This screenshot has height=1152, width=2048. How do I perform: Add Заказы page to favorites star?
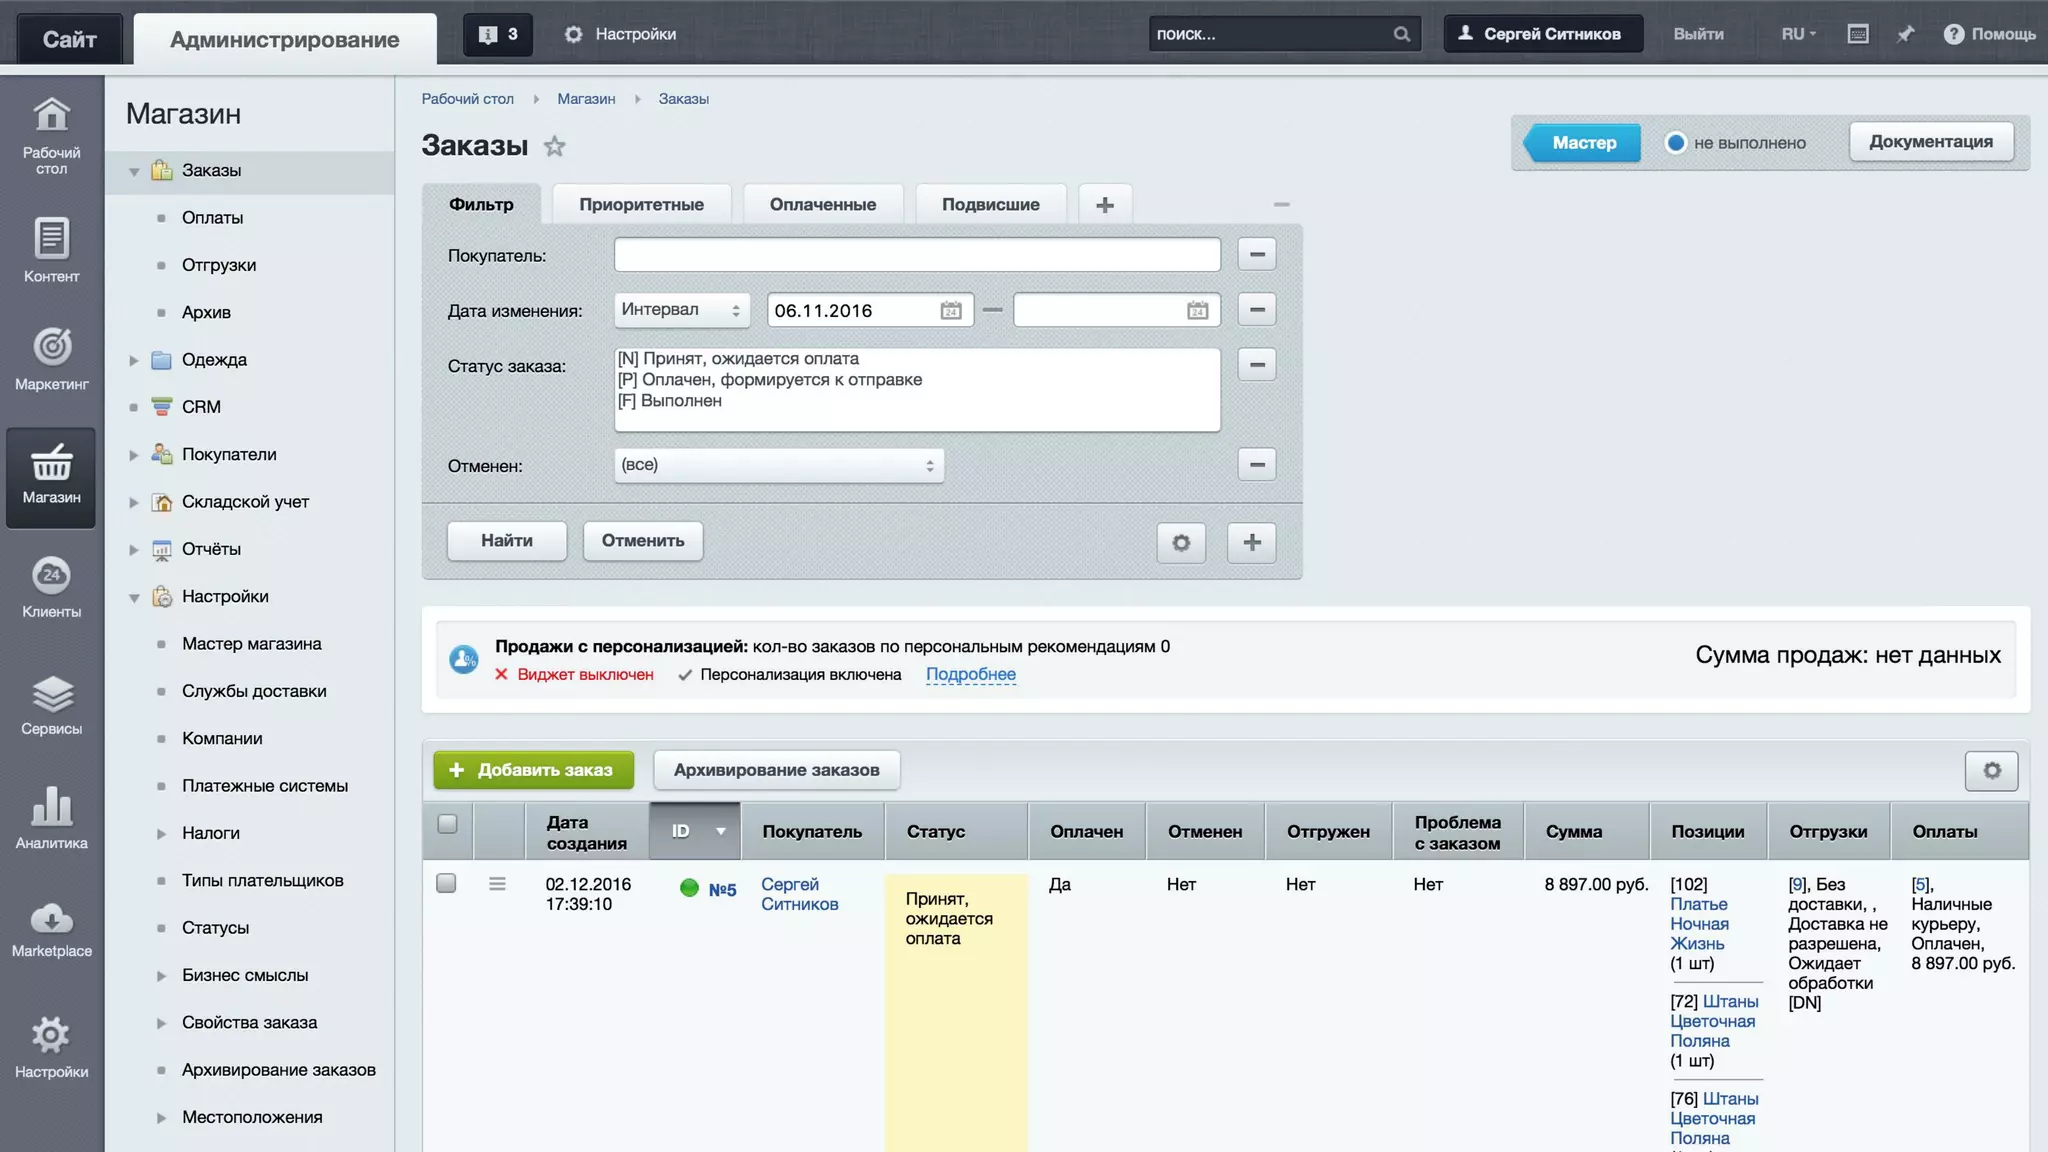point(554,147)
